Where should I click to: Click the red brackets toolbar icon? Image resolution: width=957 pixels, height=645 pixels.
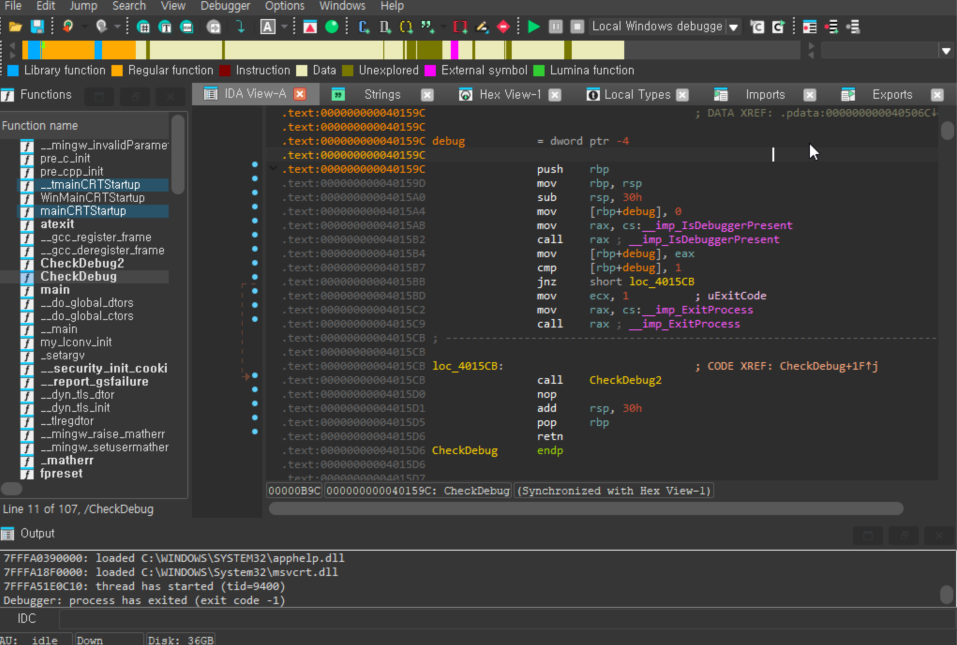tap(460, 27)
